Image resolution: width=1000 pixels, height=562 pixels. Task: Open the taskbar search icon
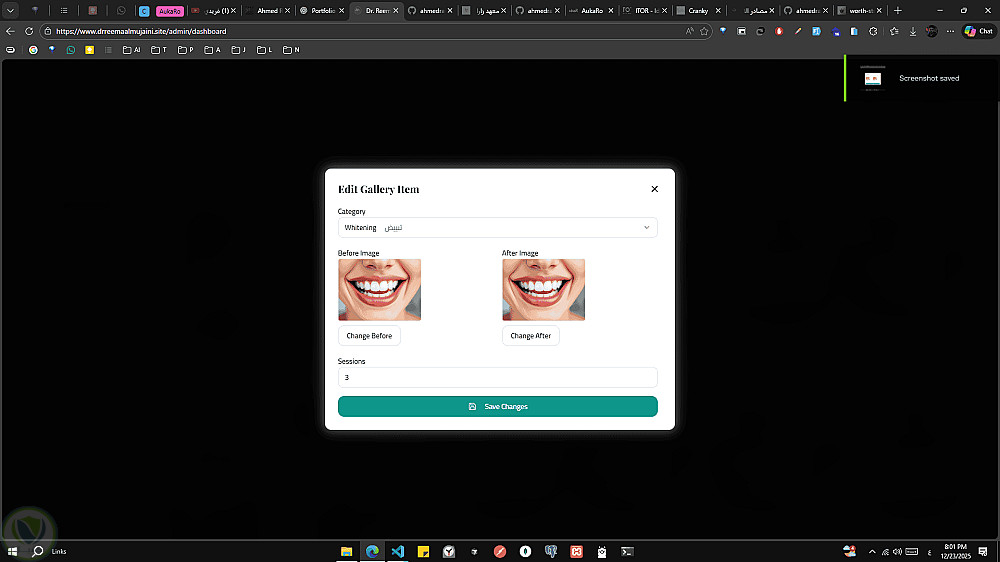pos(38,551)
